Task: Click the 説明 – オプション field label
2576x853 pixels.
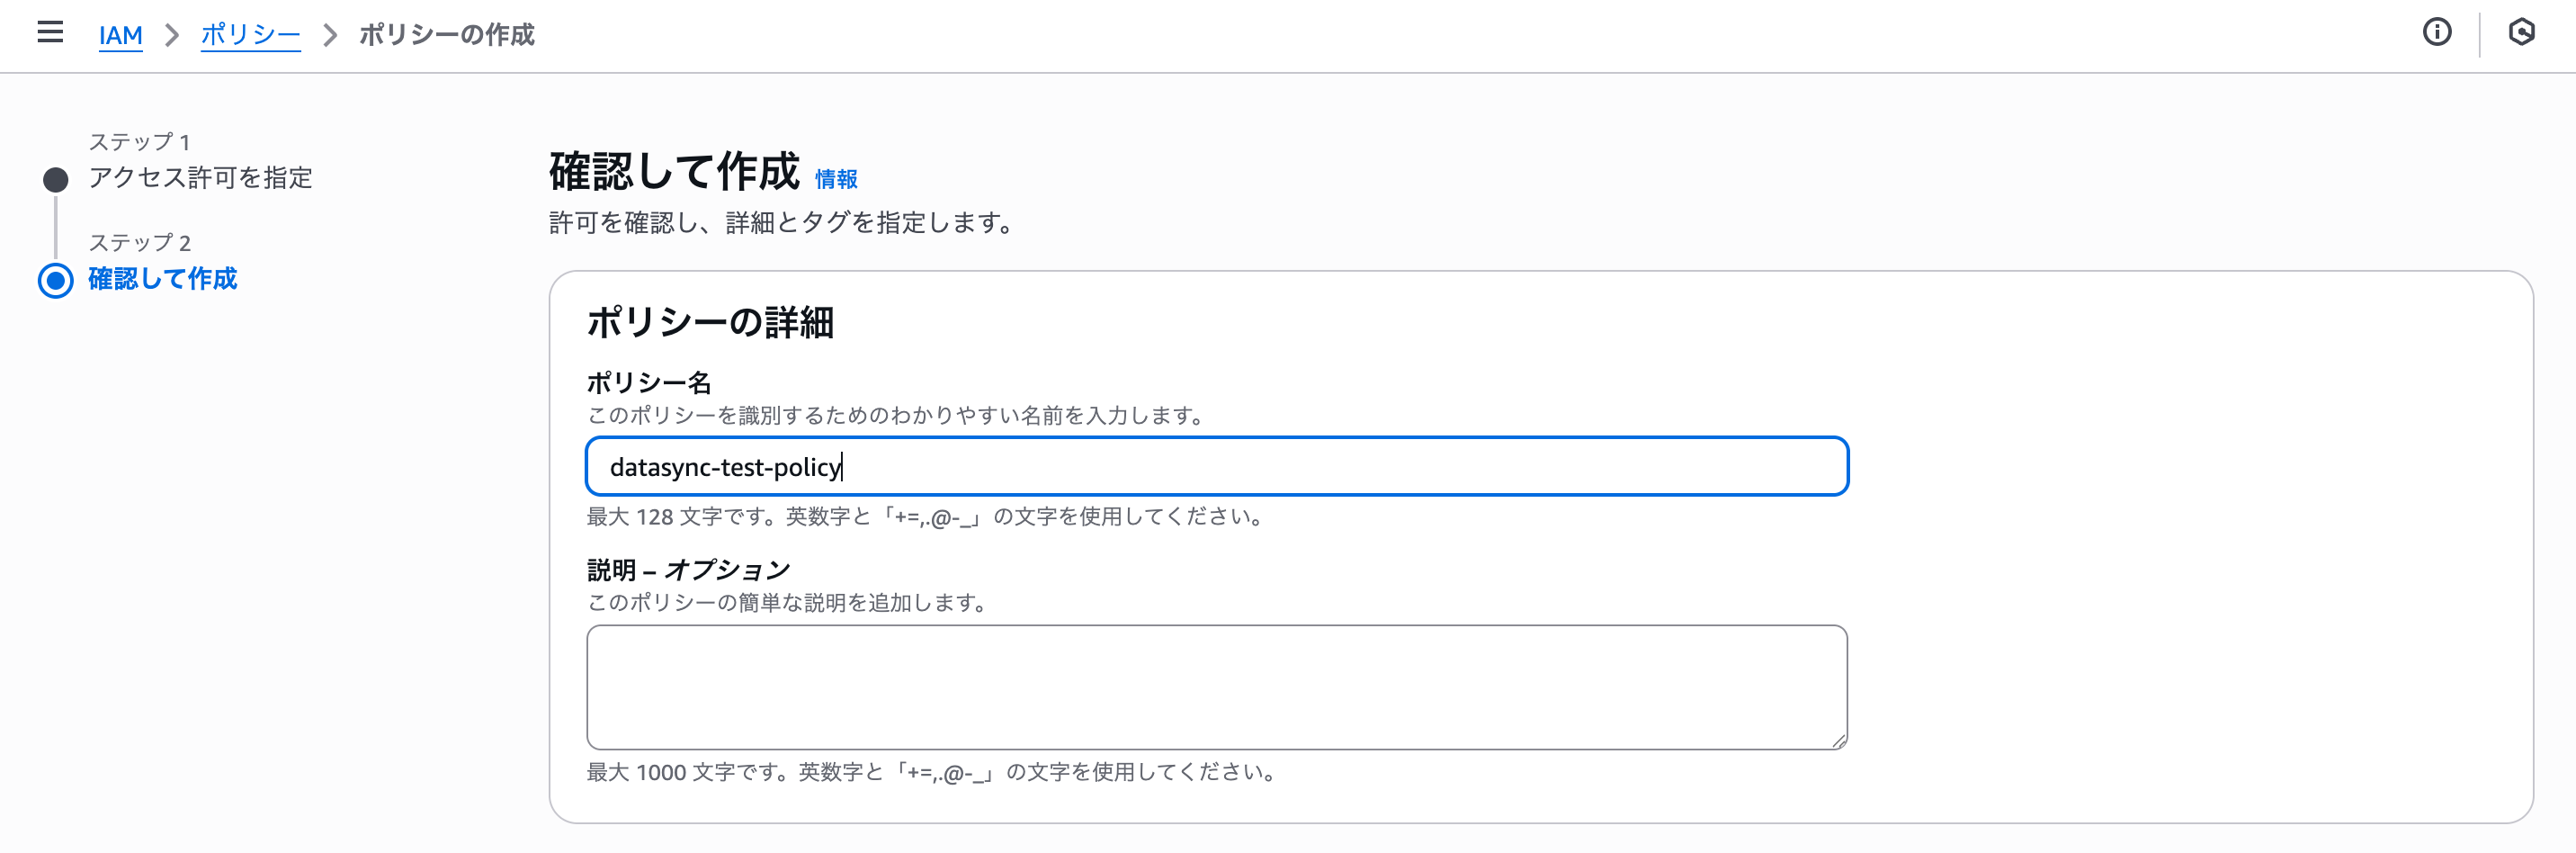Action: 688,570
